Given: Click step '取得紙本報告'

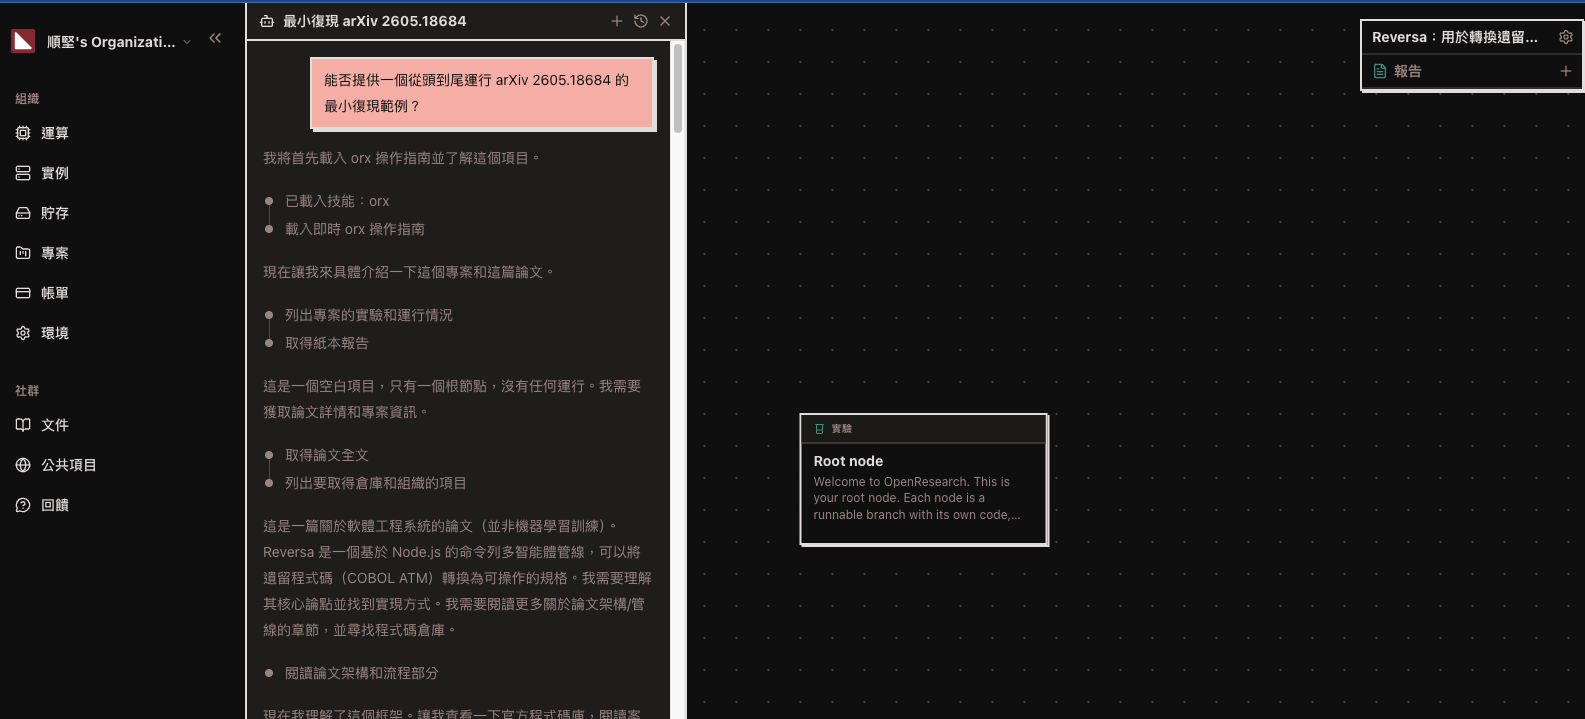Looking at the screenshot, I should (327, 343).
